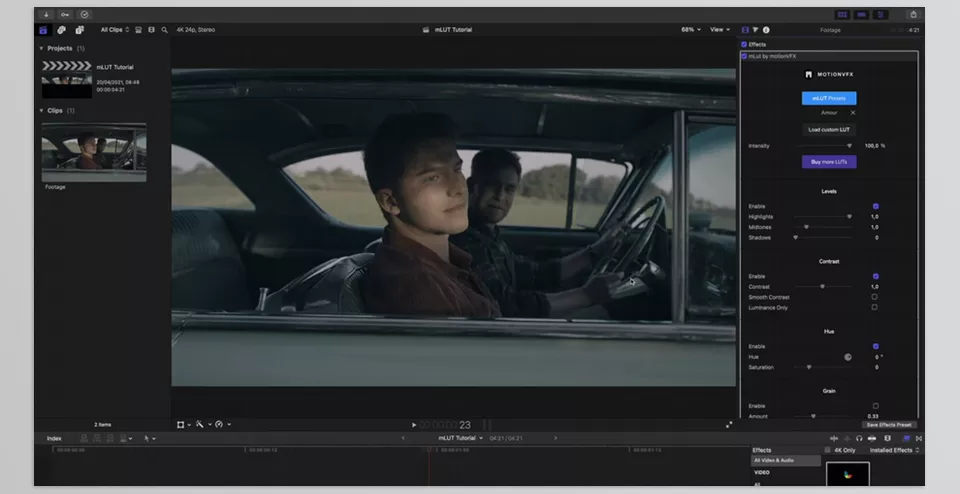
Task: Show the Libraries sidebar icon
Action: [43, 29]
